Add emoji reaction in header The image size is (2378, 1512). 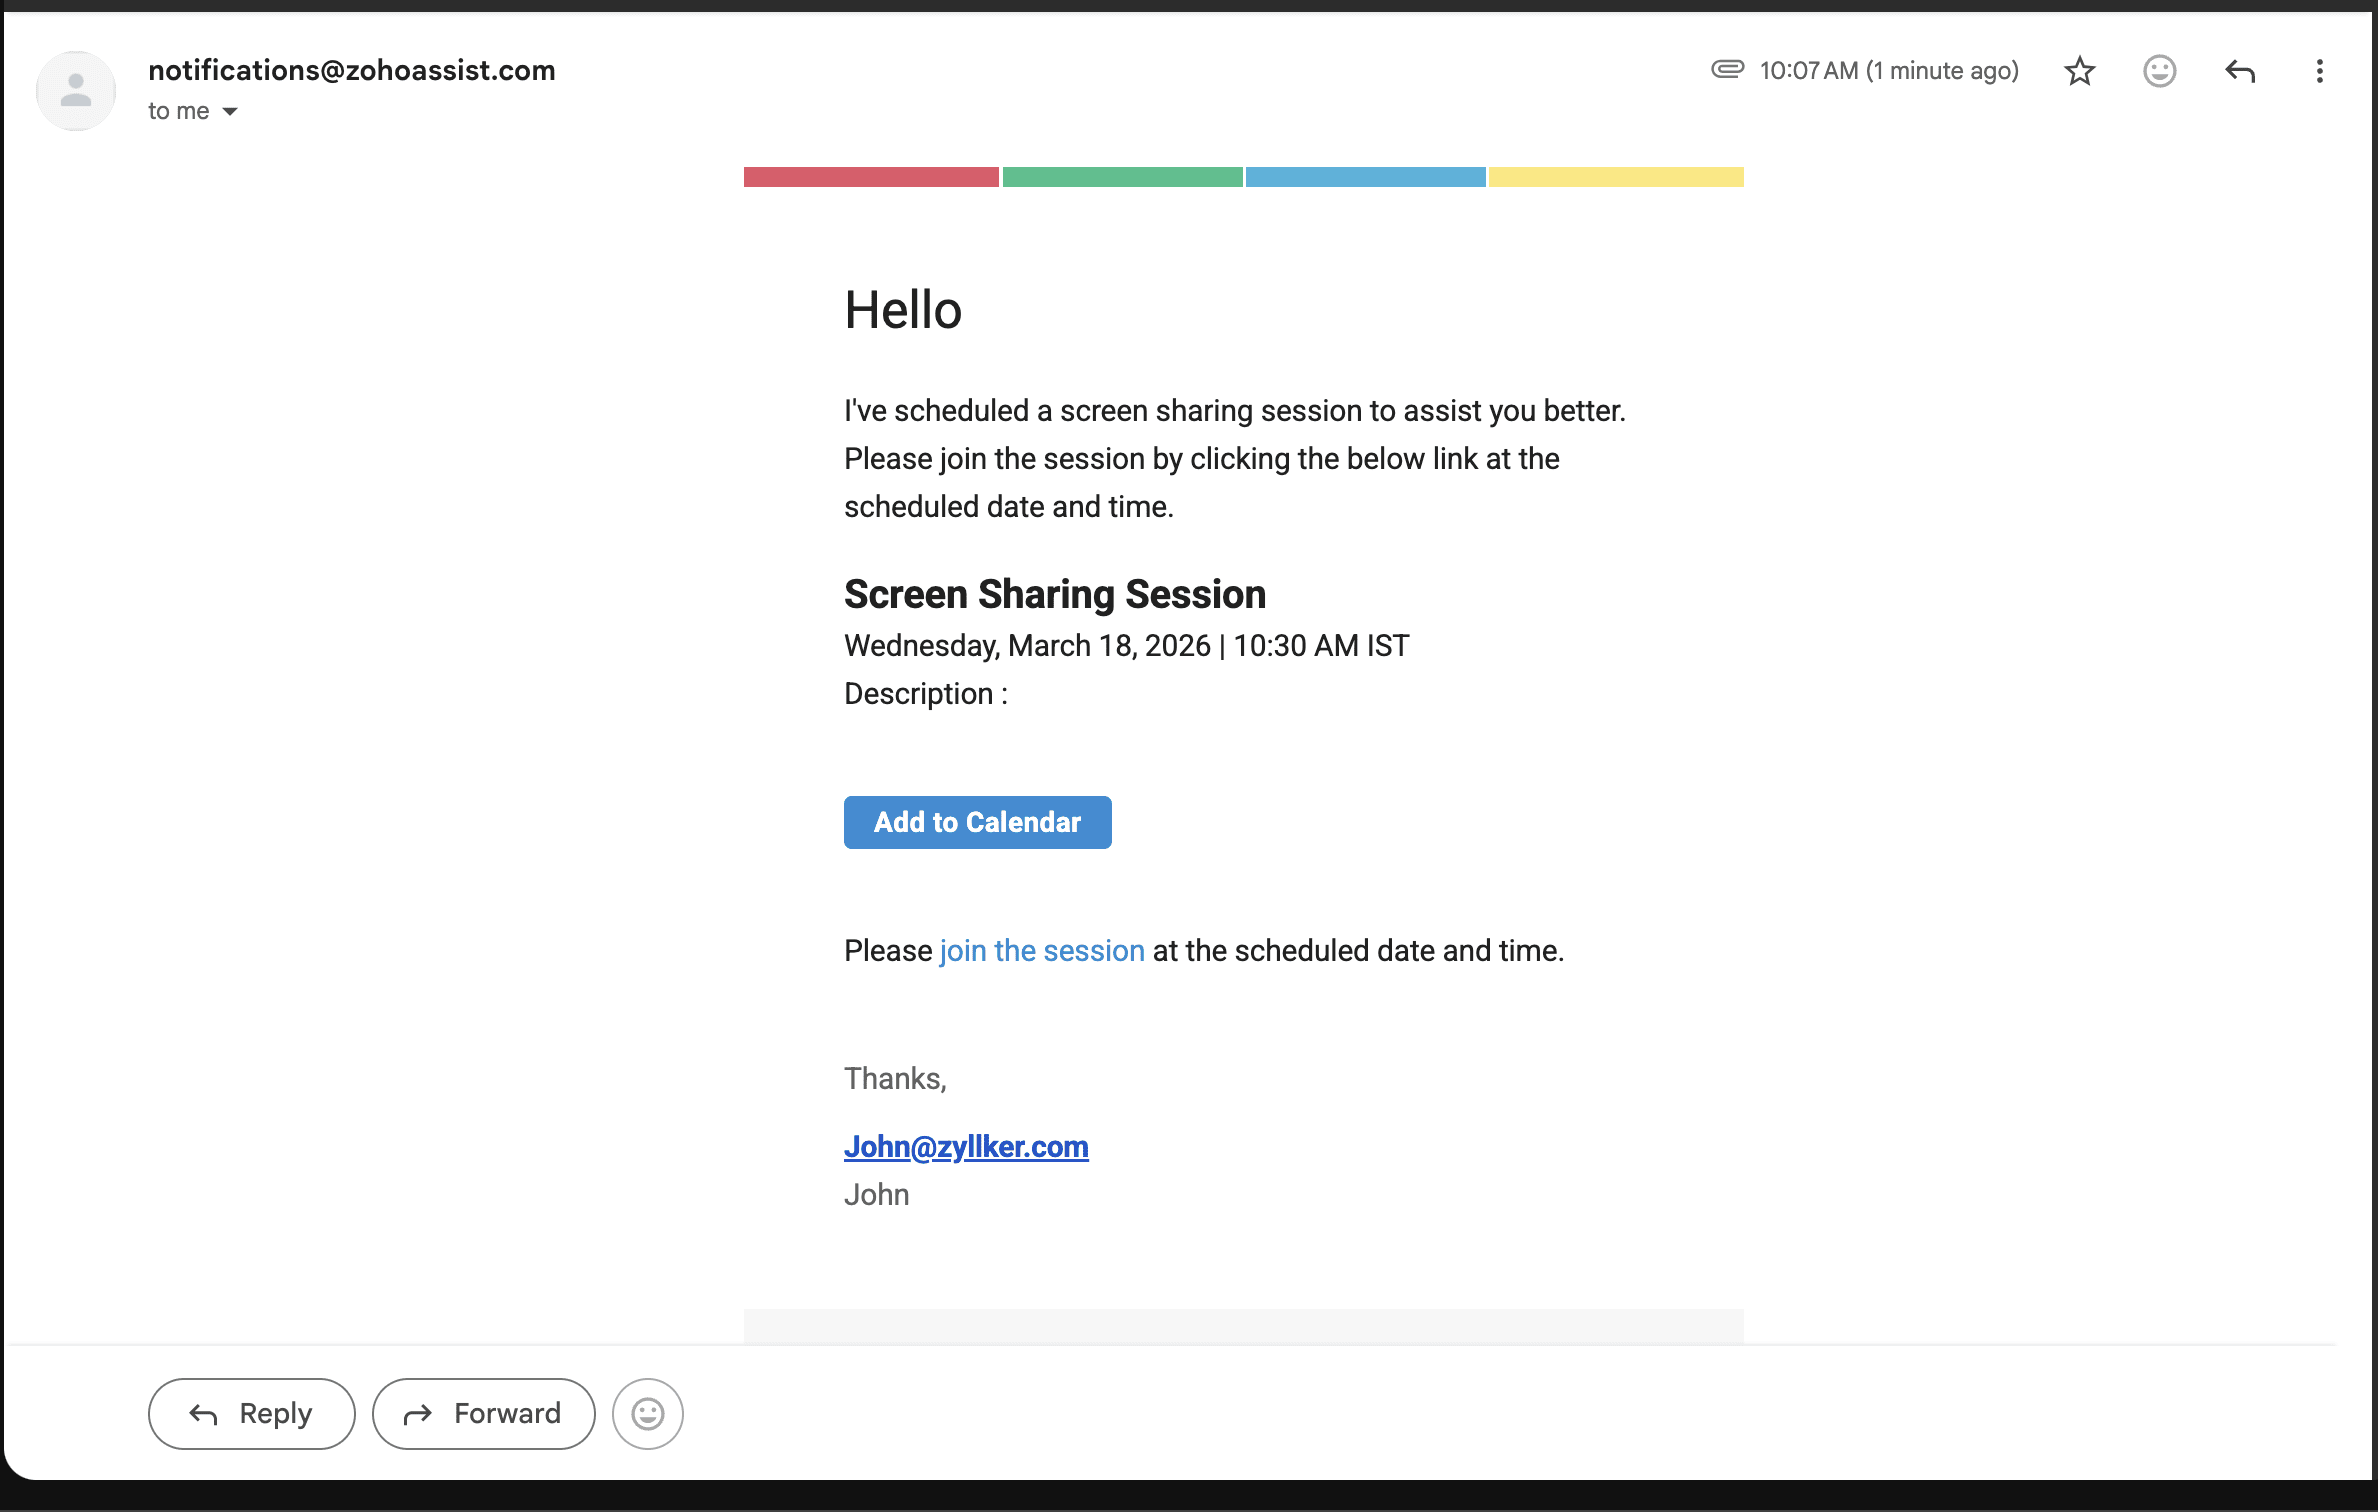click(2159, 71)
